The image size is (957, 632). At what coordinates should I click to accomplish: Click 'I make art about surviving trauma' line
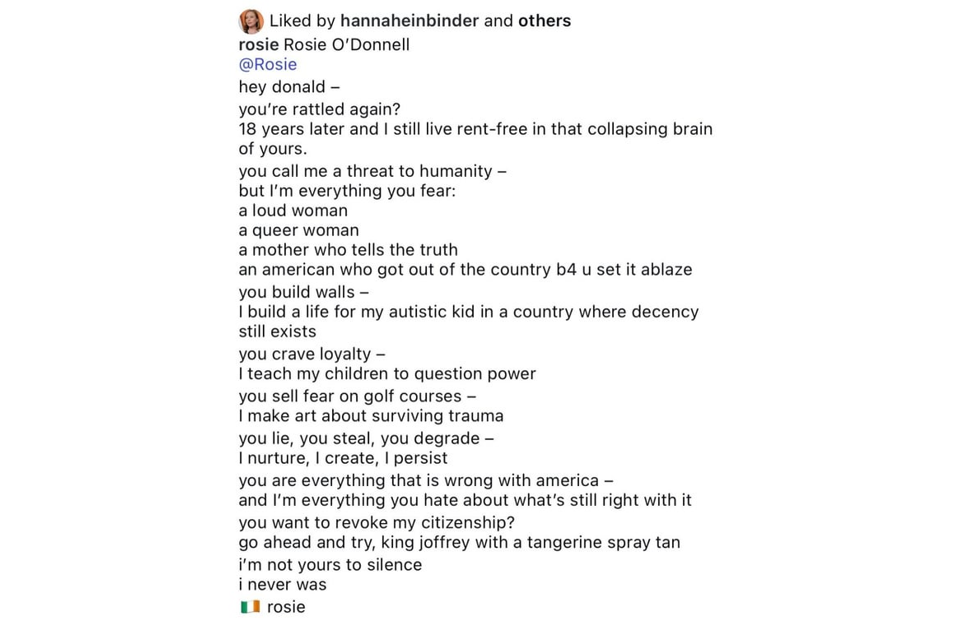[371, 416]
